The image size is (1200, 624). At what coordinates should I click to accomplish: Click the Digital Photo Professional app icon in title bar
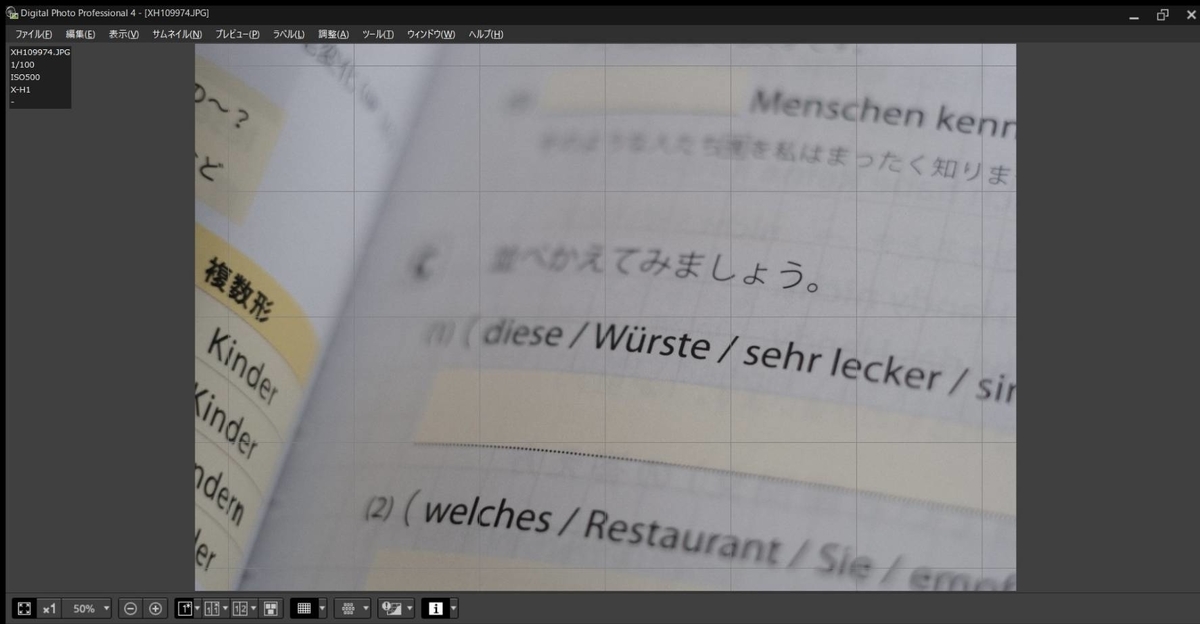click(11, 13)
